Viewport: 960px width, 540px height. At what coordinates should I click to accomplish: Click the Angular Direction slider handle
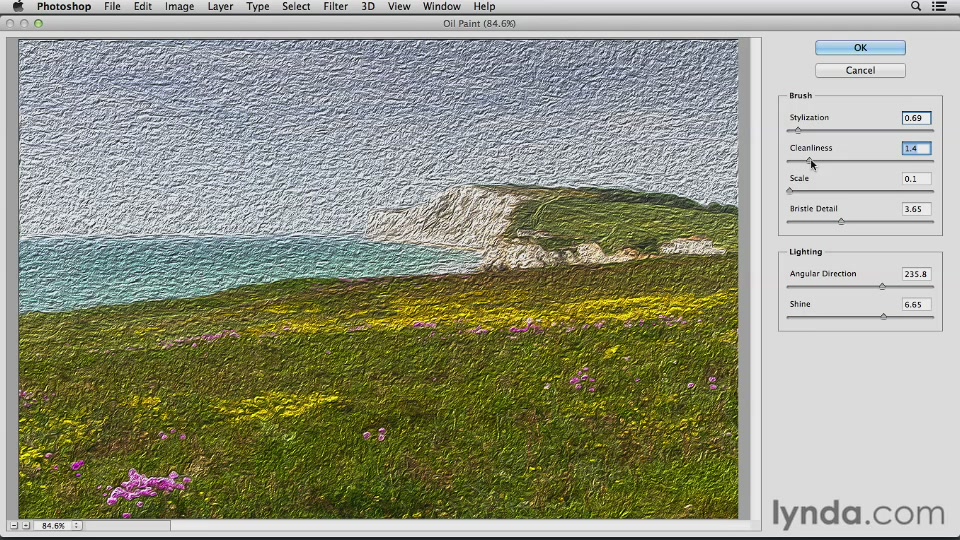(x=882, y=286)
